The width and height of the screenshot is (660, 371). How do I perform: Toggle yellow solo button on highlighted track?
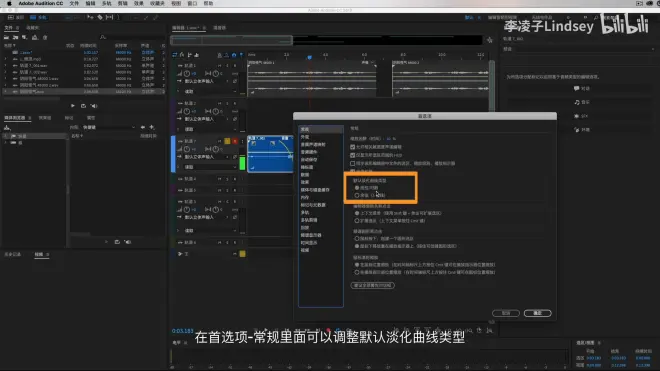coord(227,141)
